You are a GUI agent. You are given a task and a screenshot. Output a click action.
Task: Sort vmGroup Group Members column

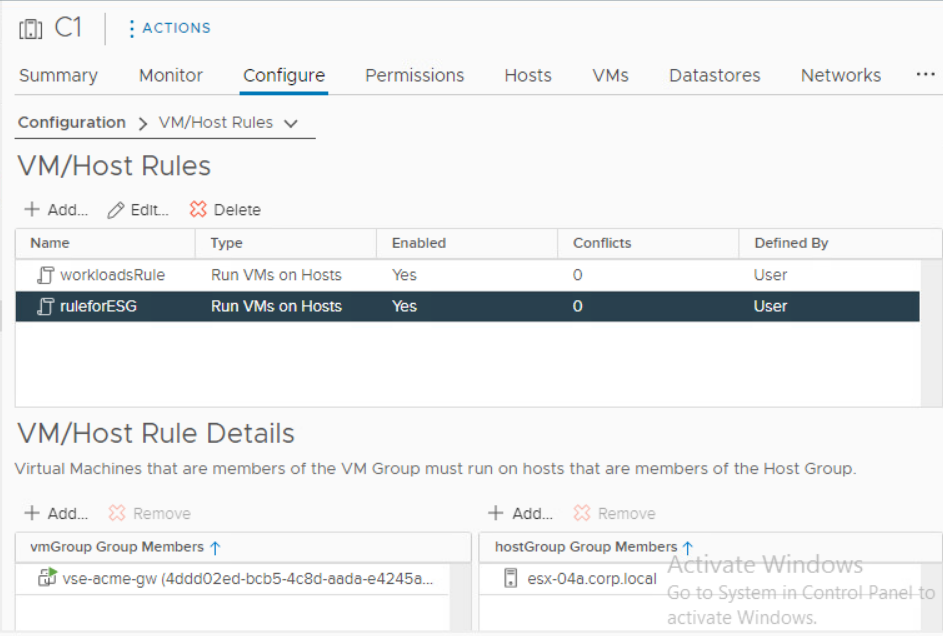215,547
